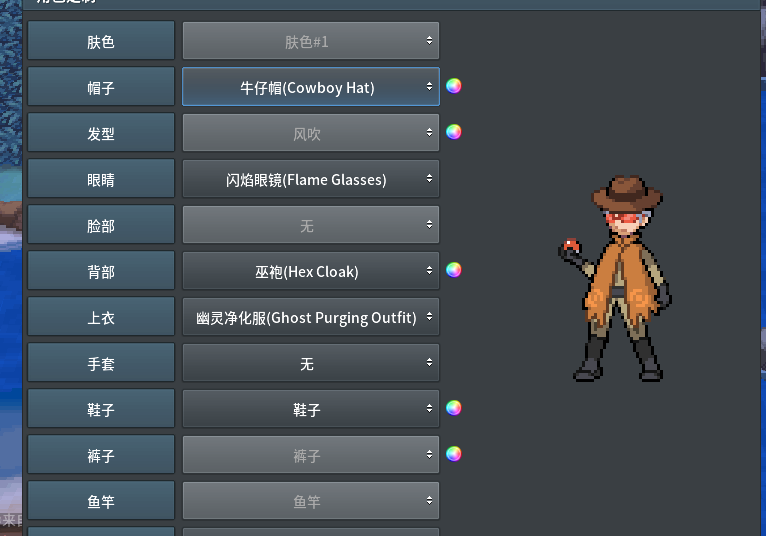Select the 眼睛 eyes category button

pos(101,178)
